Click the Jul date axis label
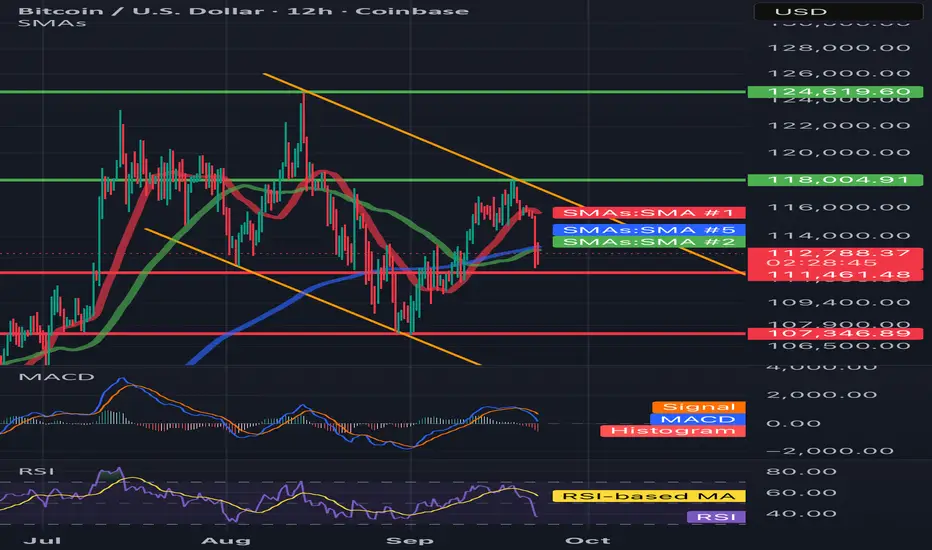The image size is (932, 550). click(42, 540)
